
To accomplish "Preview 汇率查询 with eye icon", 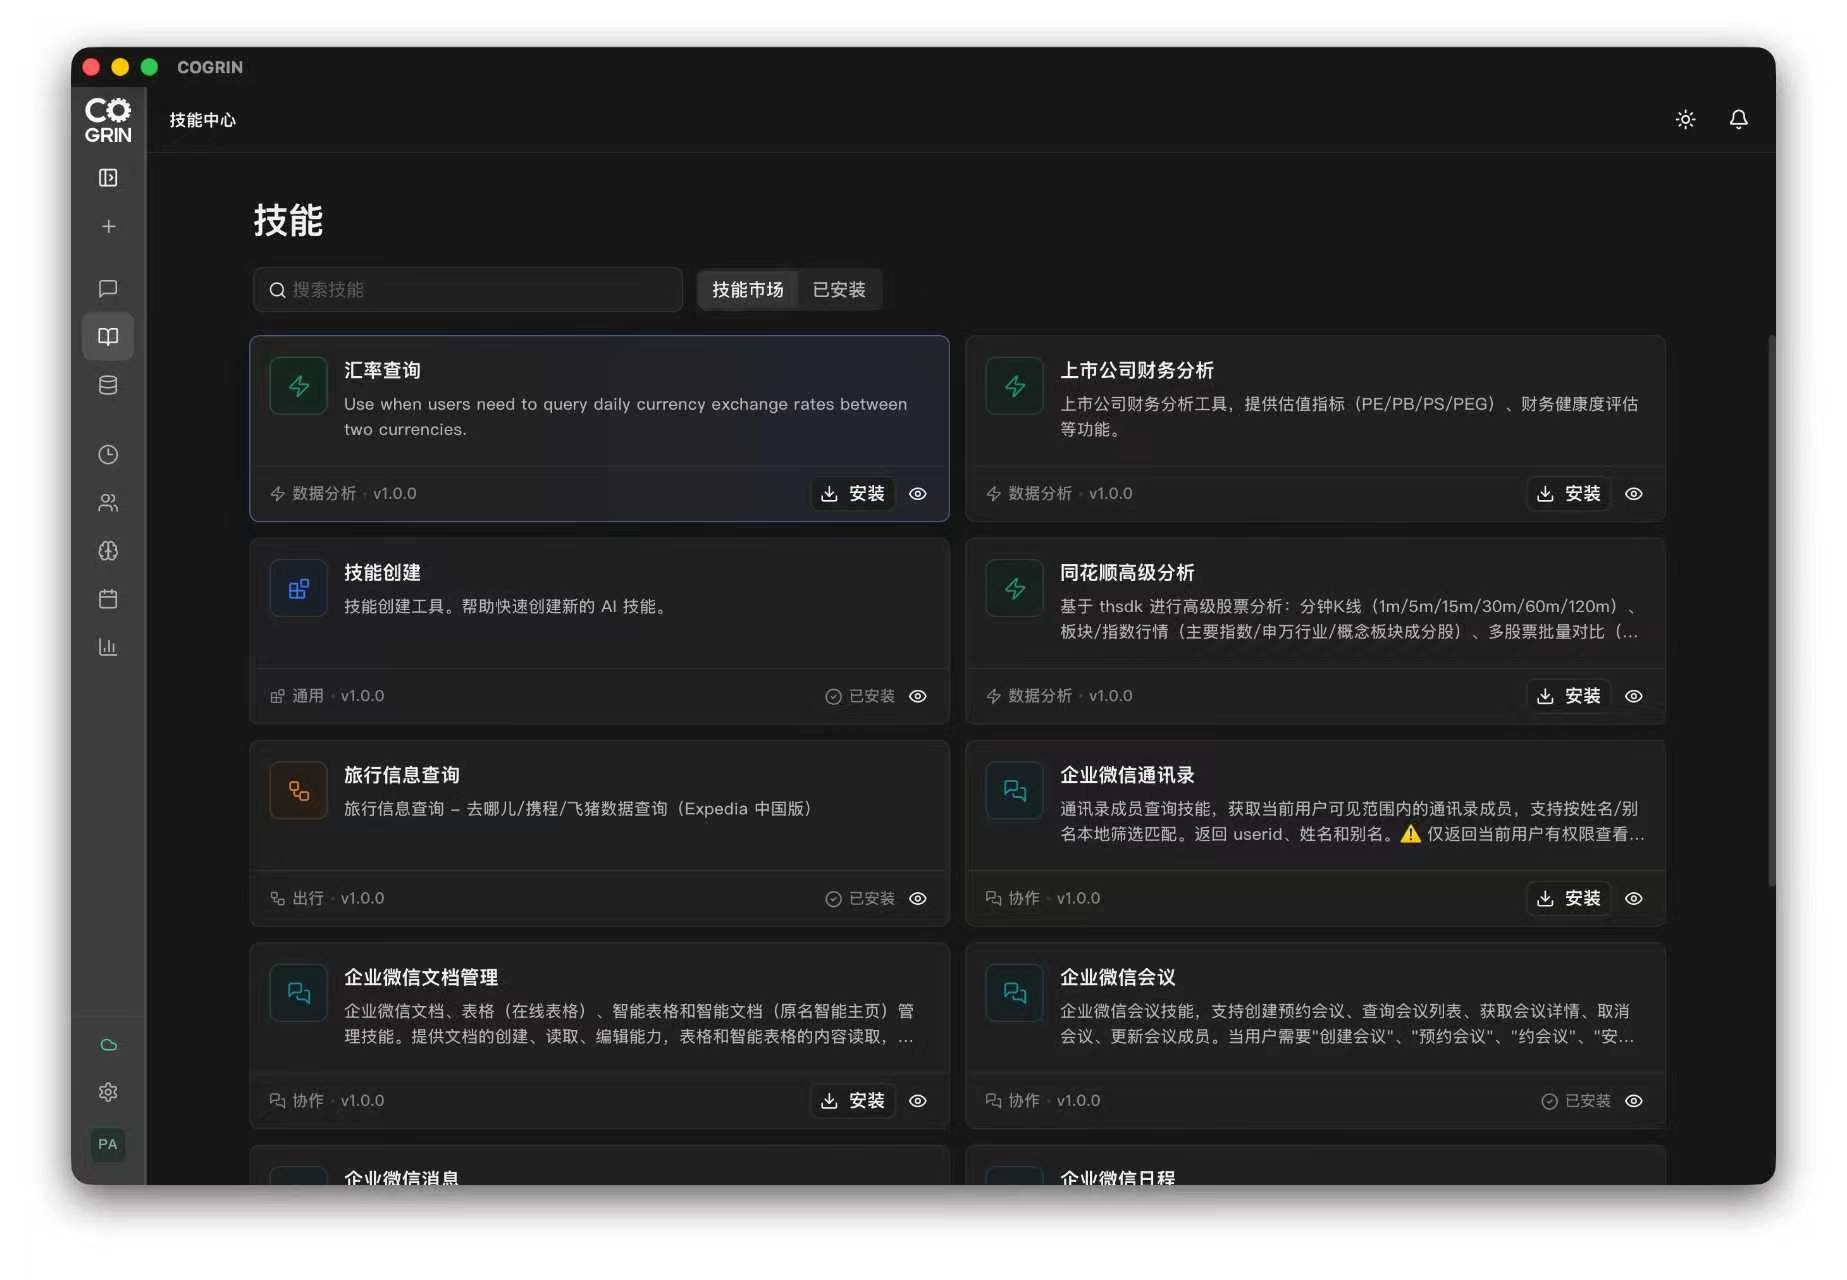I will coord(918,493).
